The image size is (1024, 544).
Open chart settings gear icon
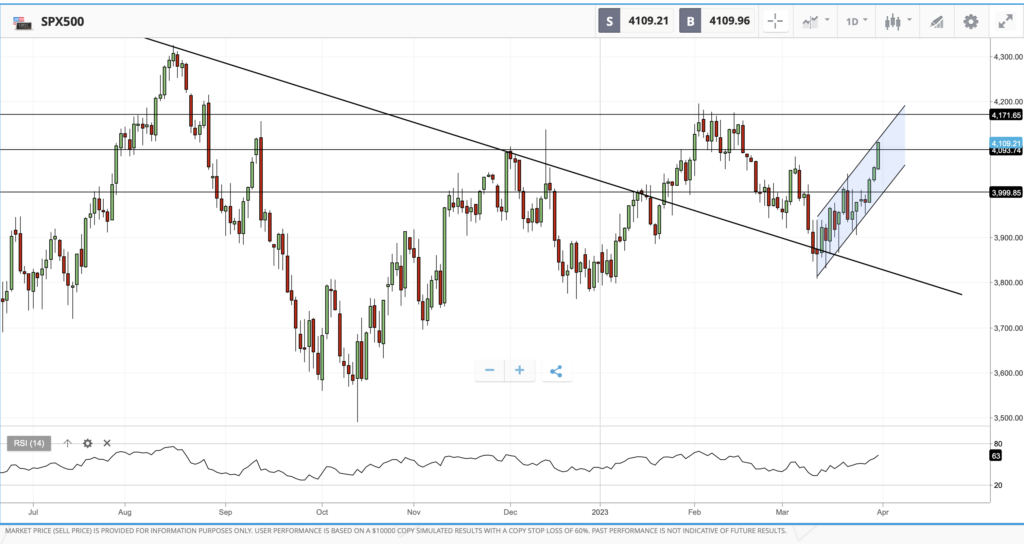[x=970, y=20]
